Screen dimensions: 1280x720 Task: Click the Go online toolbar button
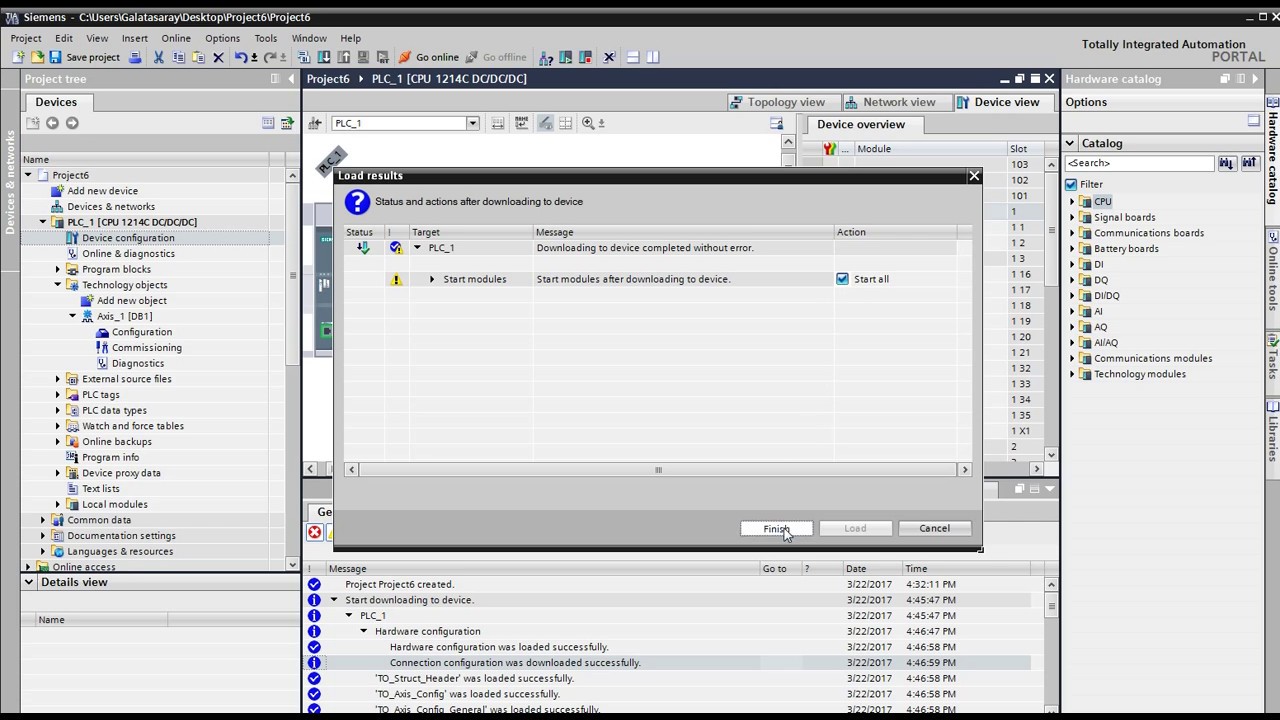(x=429, y=57)
